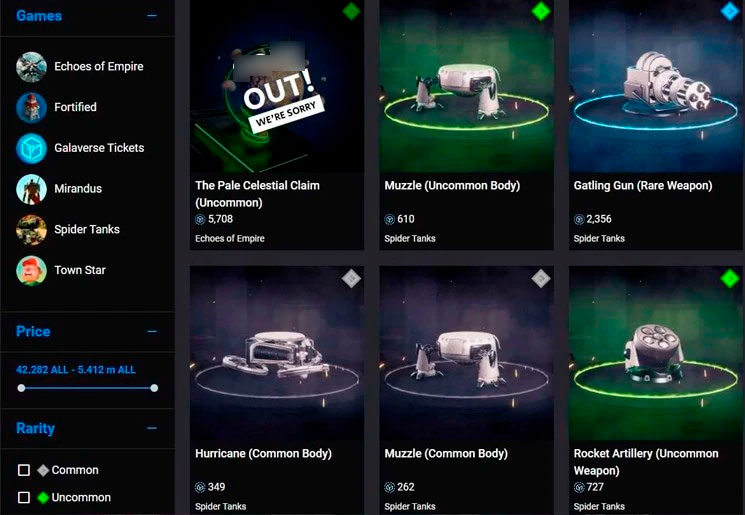Screen dimensions: 745x515
Task: Collapse the Price filter section
Action: (152, 331)
